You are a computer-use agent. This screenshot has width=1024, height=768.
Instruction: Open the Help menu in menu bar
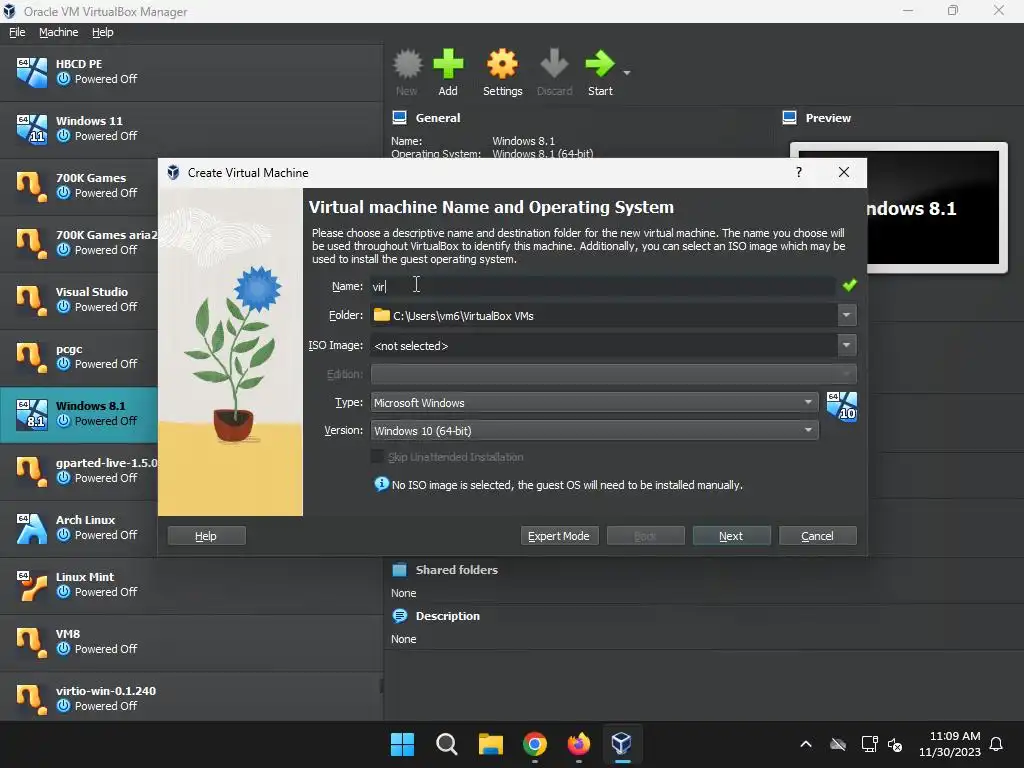coord(103,32)
